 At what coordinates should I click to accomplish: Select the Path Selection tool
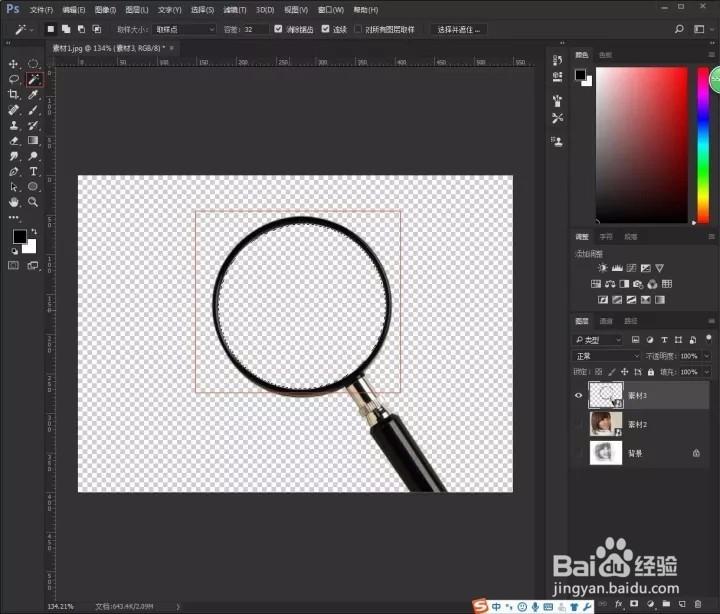coord(14,186)
